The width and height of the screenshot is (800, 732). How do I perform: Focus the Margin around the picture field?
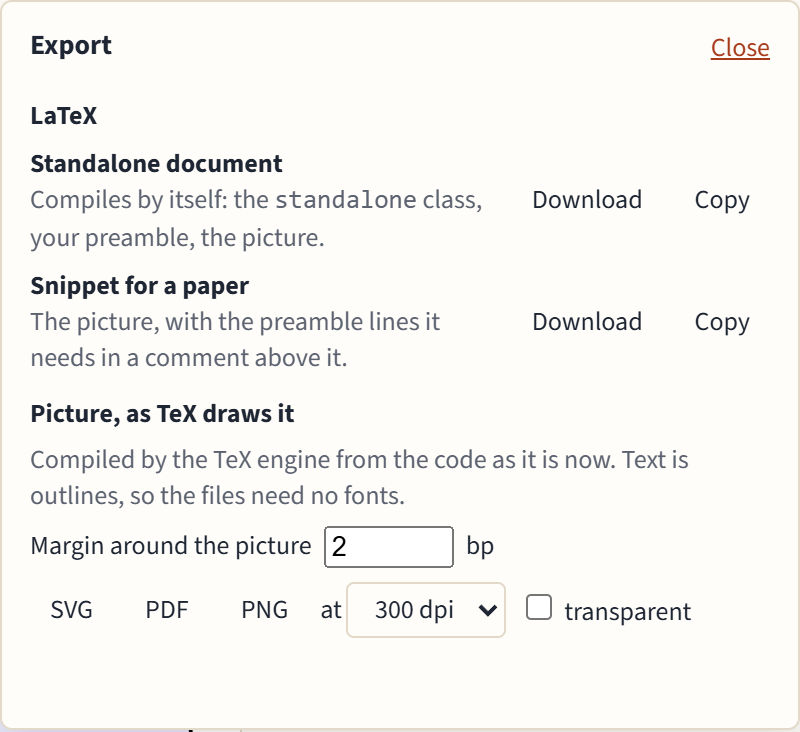389,547
